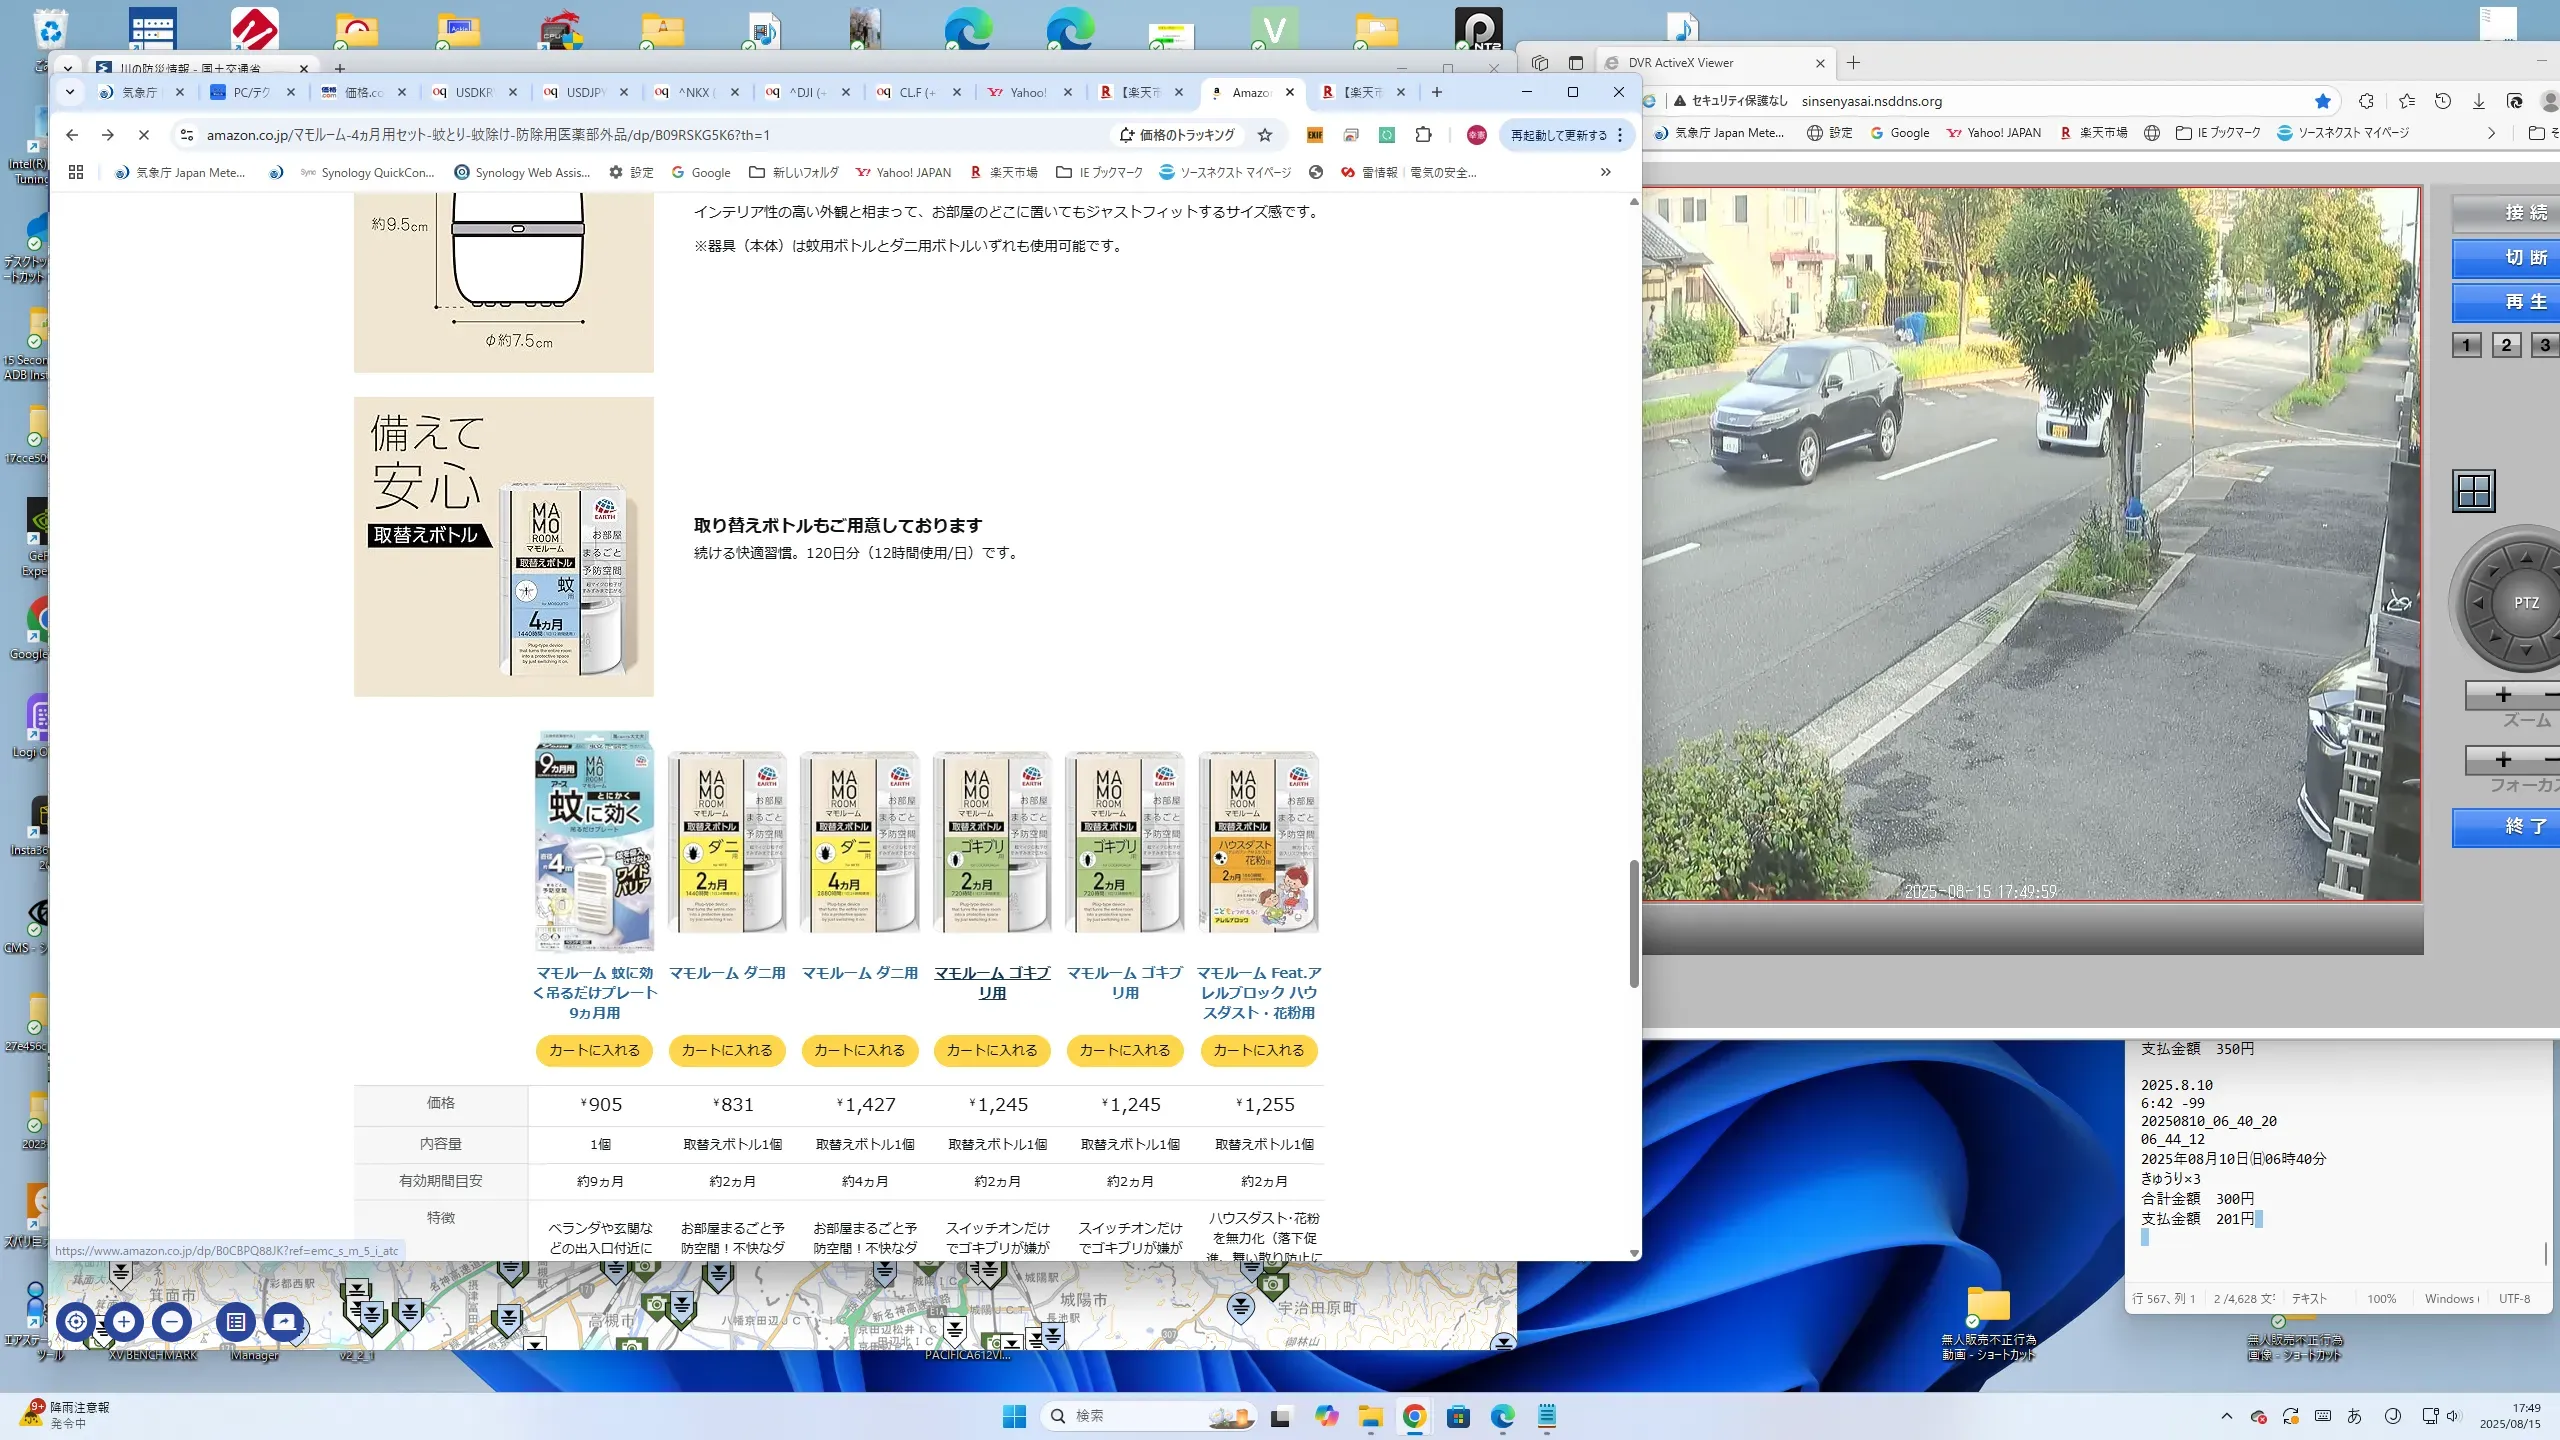Select DVR camera channel 1
The height and width of the screenshot is (1440, 2560).
pos(2466,345)
